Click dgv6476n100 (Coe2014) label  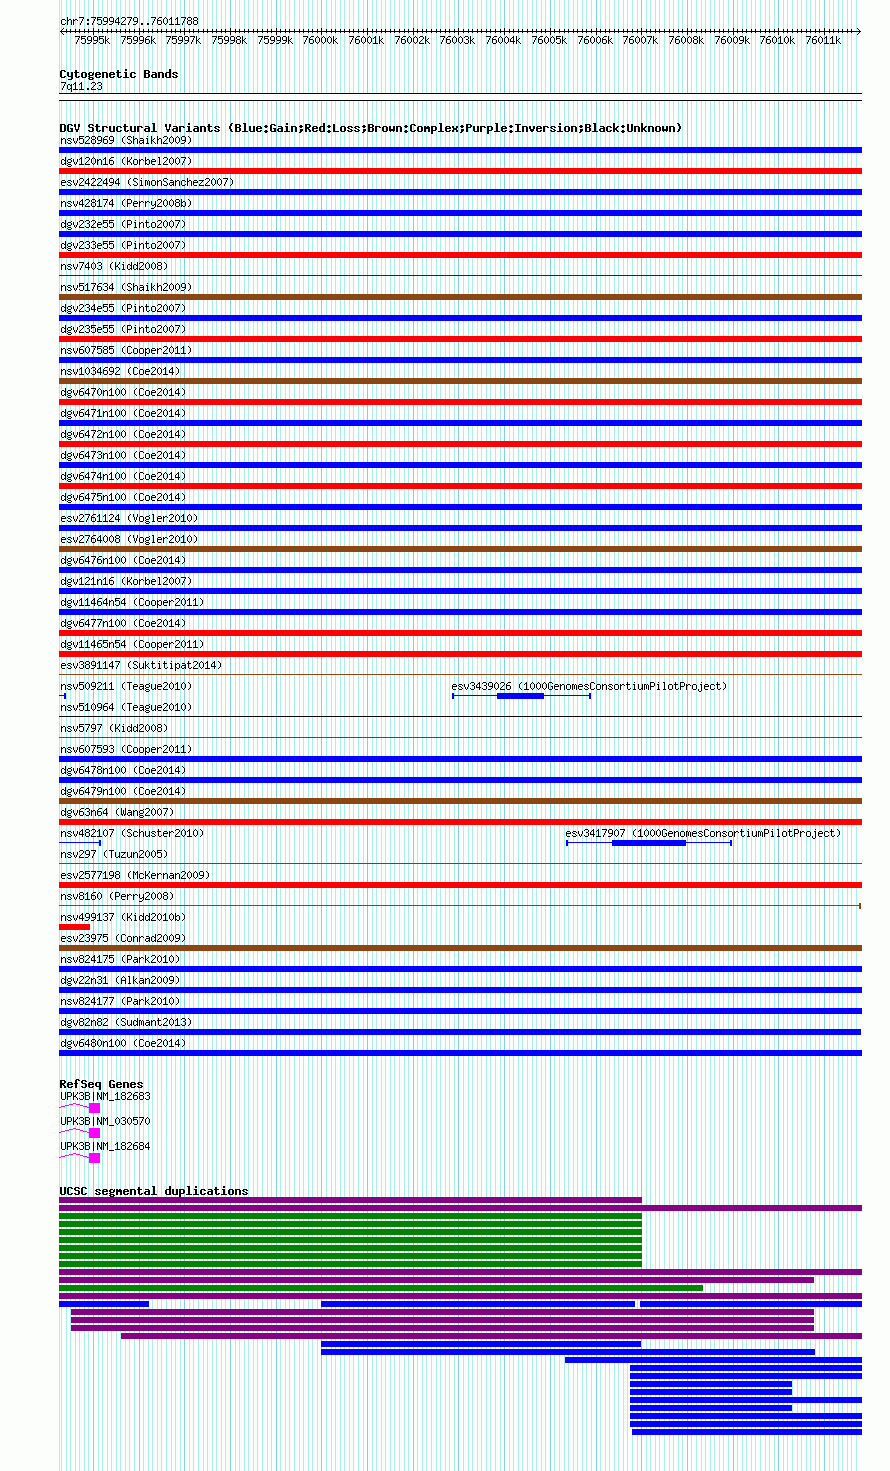point(123,560)
